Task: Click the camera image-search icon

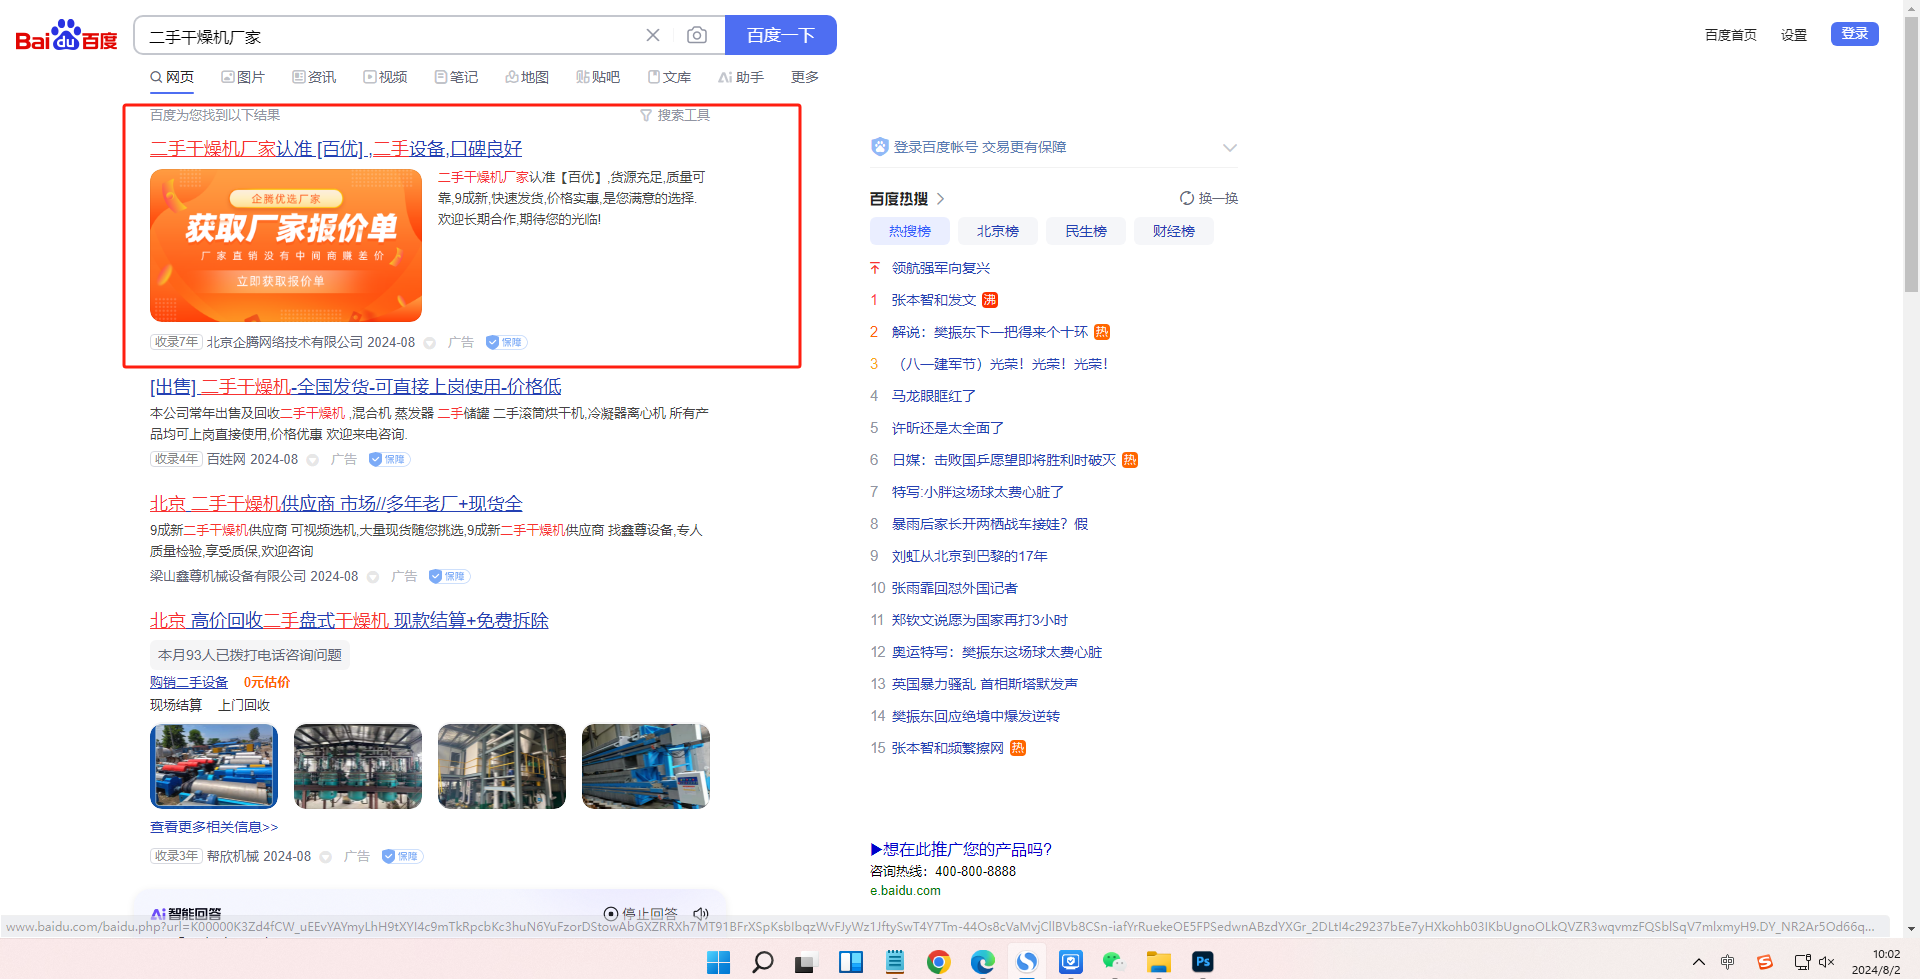Action: (697, 36)
